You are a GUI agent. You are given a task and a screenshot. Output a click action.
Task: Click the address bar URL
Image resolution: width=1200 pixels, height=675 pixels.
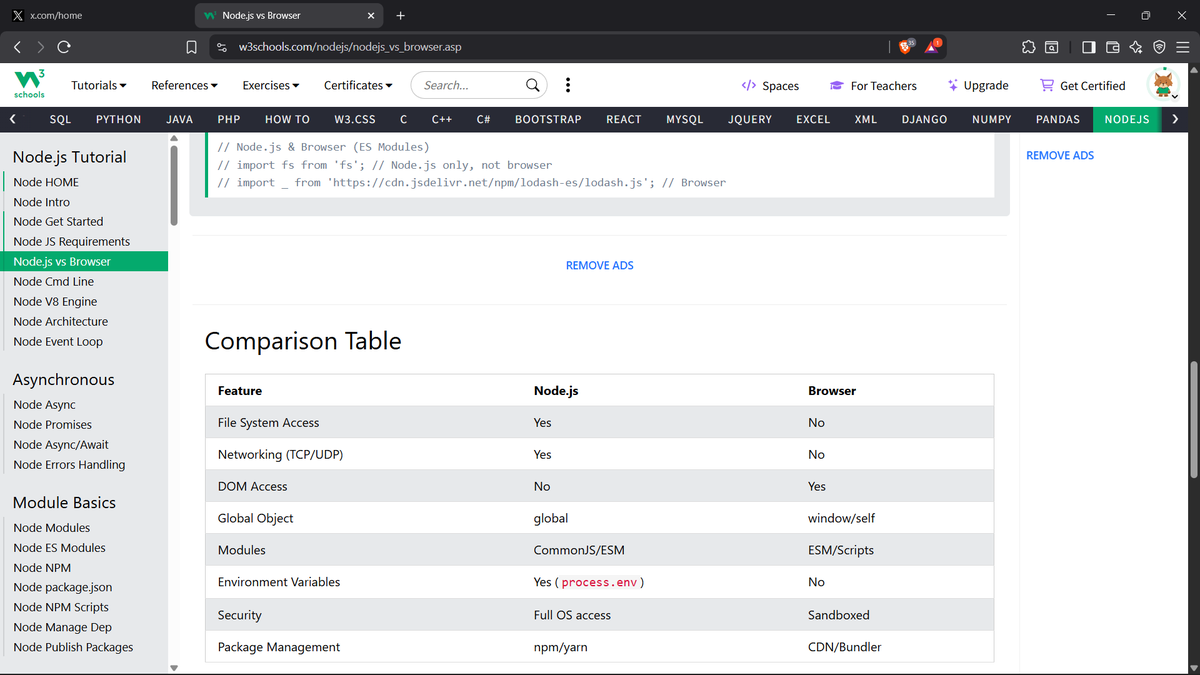click(350, 47)
